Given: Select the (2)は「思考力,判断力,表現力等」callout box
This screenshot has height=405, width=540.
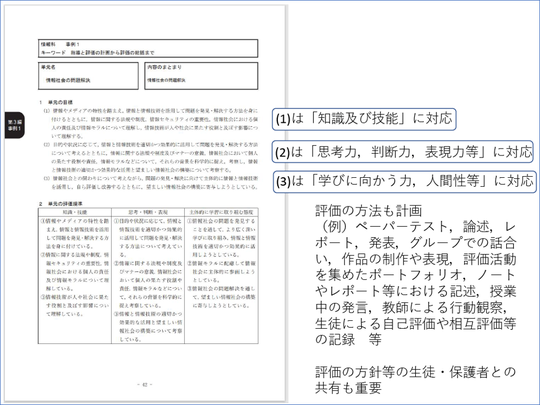Looking at the screenshot, I should pos(403,151).
